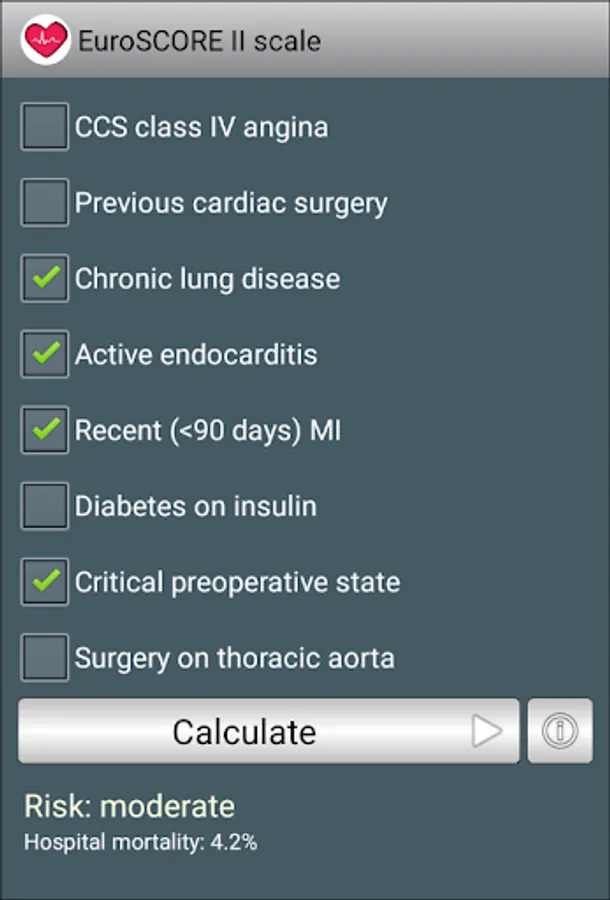Check the CCS class IV angina checkbox
This screenshot has width=610, height=900.
point(45,126)
